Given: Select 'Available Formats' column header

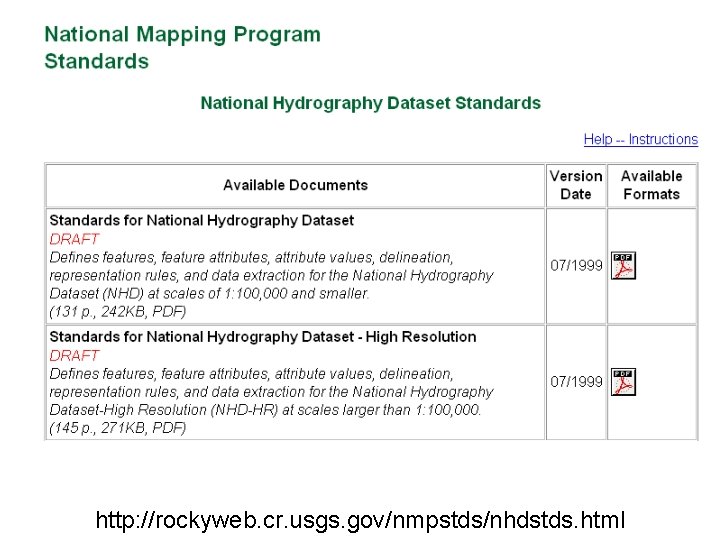Looking at the screenshot, I should click(x=652, y=185).
